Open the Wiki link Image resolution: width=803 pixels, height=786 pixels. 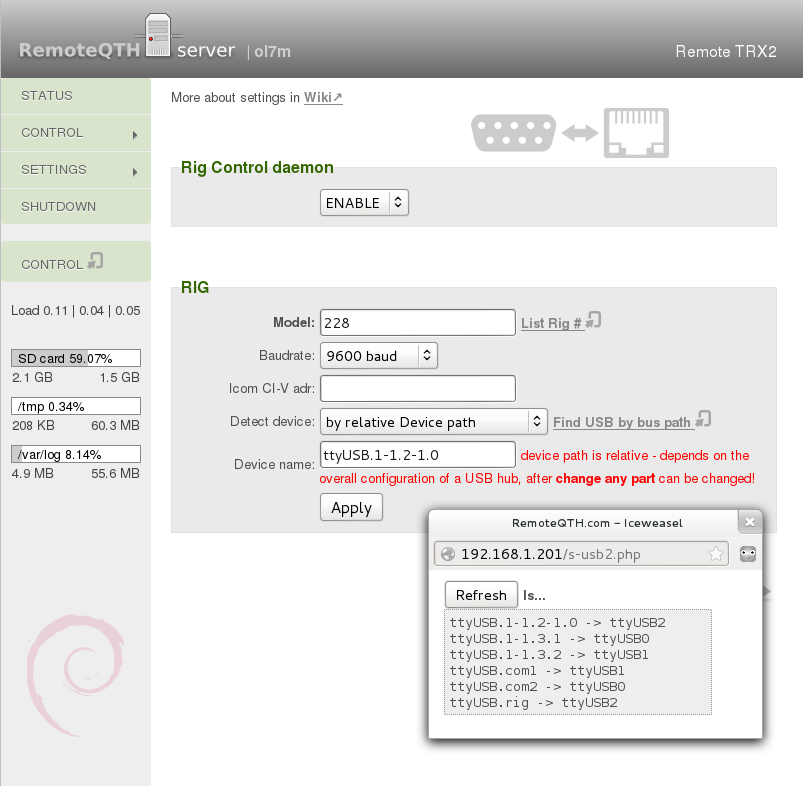[323, 97]
